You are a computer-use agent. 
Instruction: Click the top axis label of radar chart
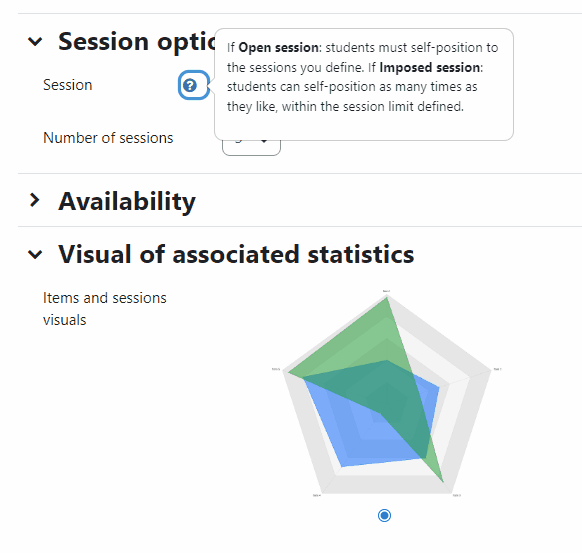[386, 291]
